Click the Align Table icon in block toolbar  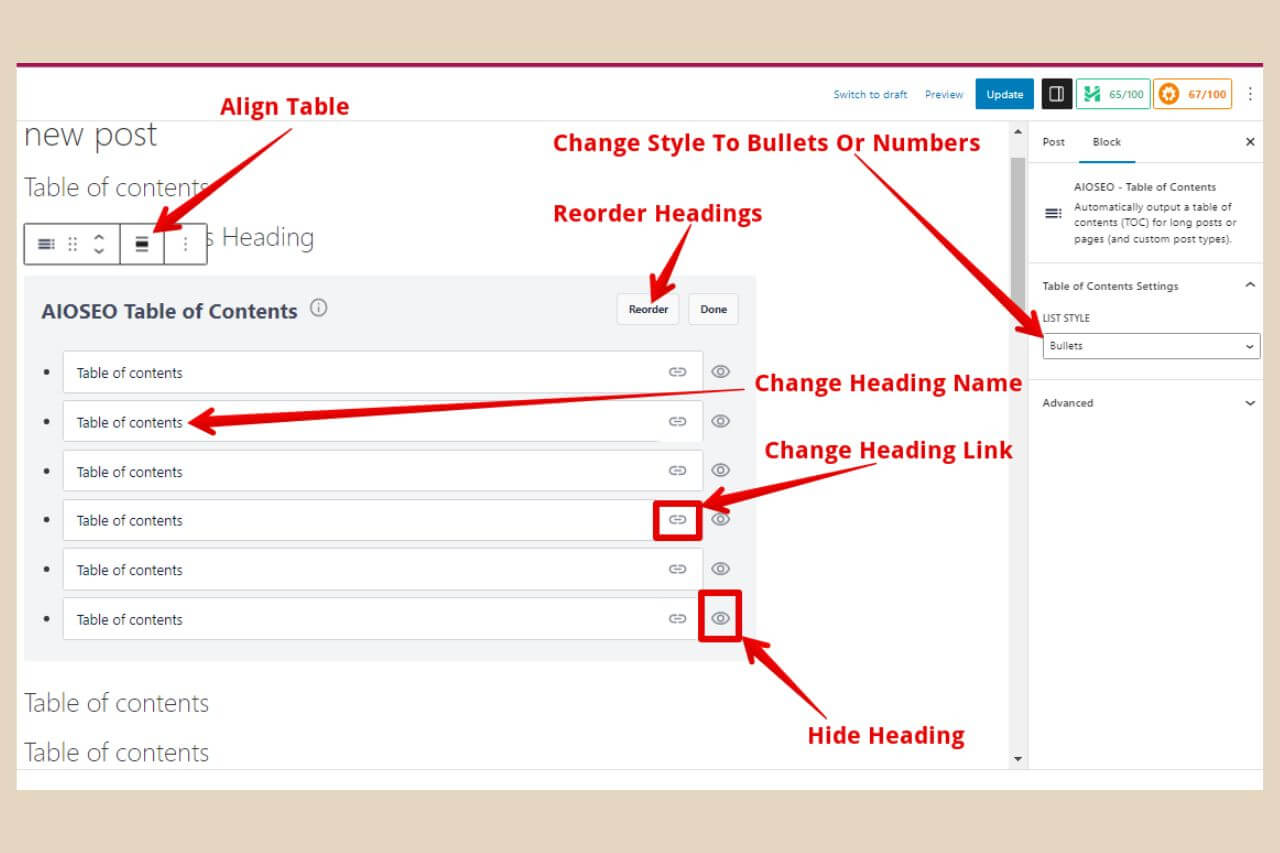coord(140,243)
